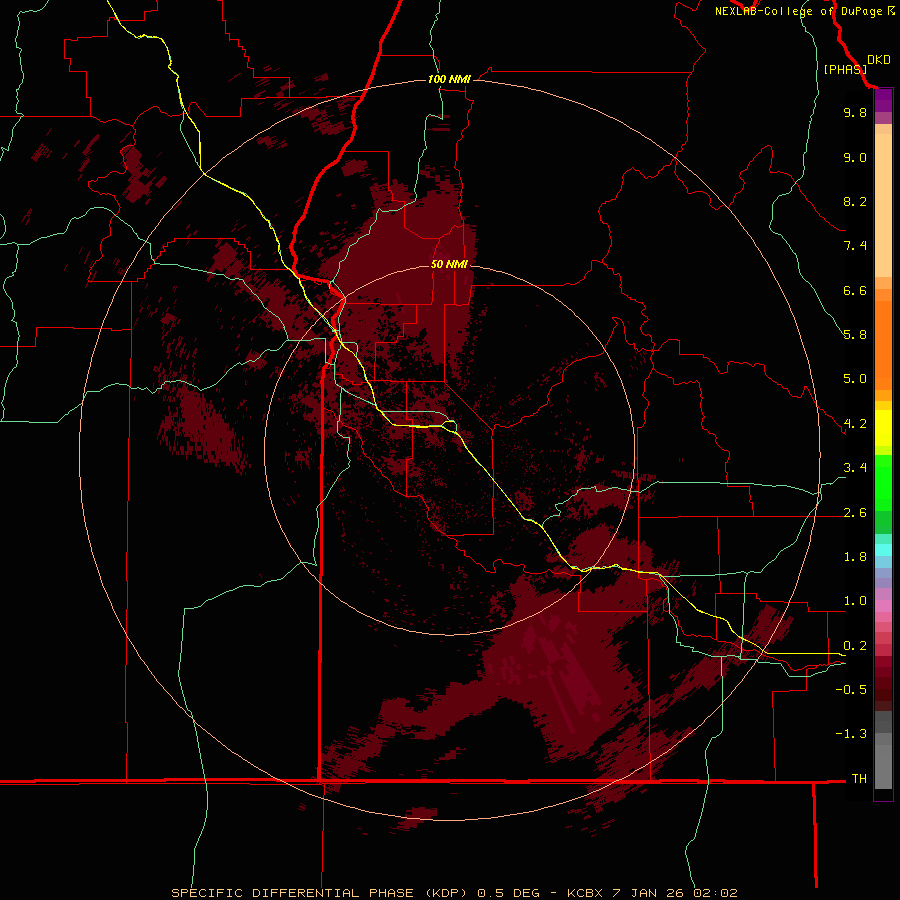Click the 100 NMI range ring label
Image resolution: width=900 pixels, height=900 pixels.
point(449,79)
